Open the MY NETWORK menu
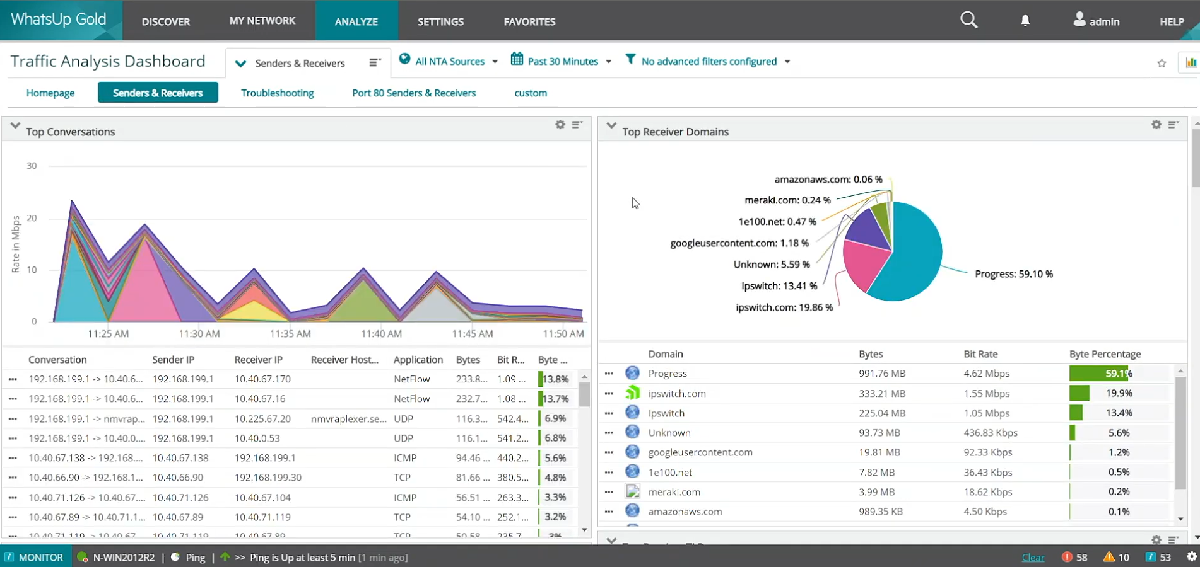The image size is (1200, 567). click(262, 21)
